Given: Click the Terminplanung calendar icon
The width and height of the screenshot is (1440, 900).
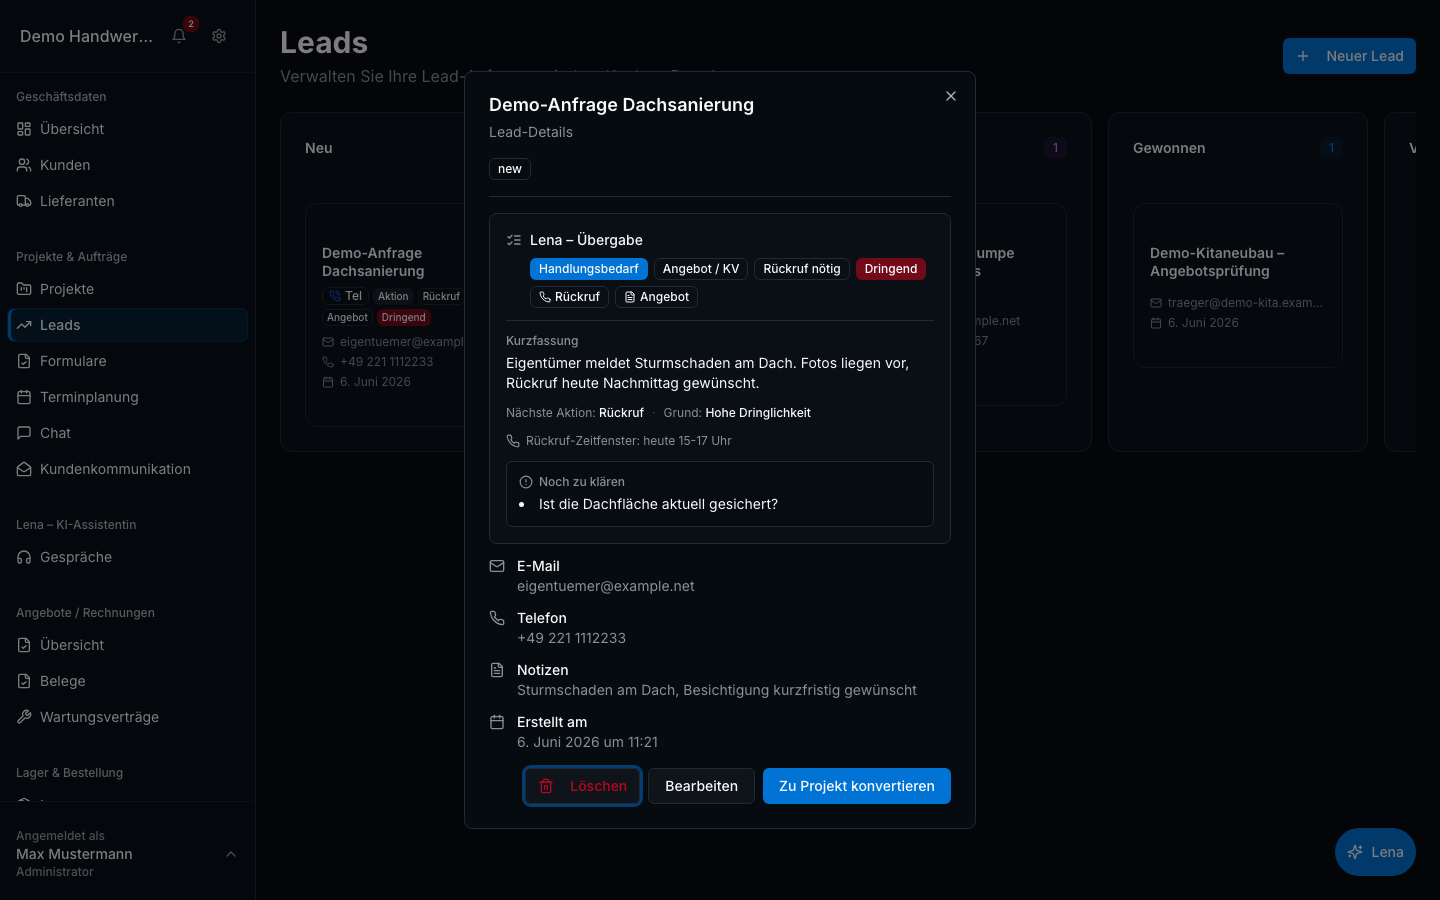Looking at the screenshot, I should pos(24,397).
